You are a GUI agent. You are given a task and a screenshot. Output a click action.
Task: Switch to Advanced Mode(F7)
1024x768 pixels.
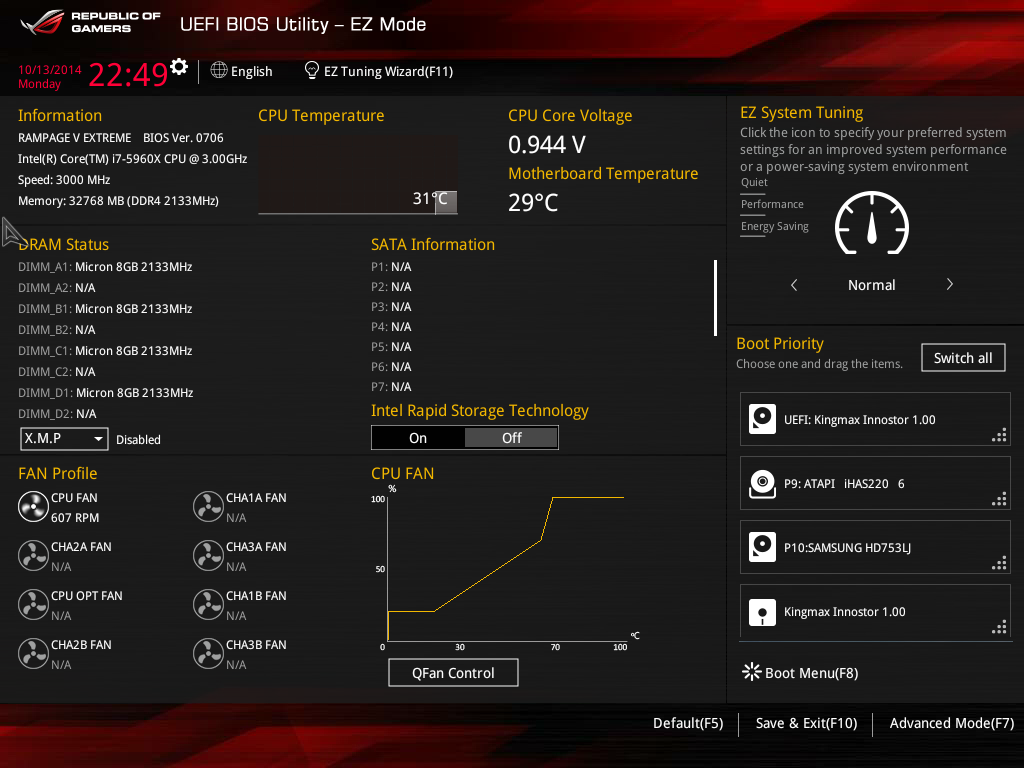click(952, 724)
